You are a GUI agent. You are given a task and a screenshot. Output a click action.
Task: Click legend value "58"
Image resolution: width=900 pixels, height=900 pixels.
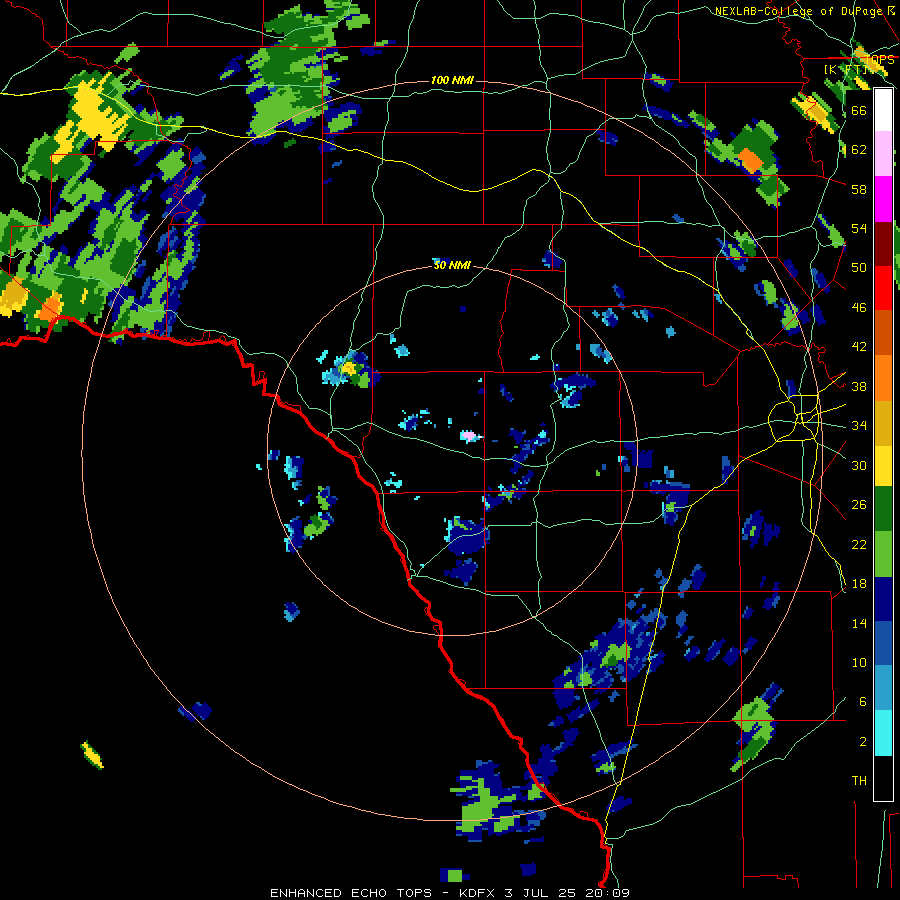click(x=859, y=189)
